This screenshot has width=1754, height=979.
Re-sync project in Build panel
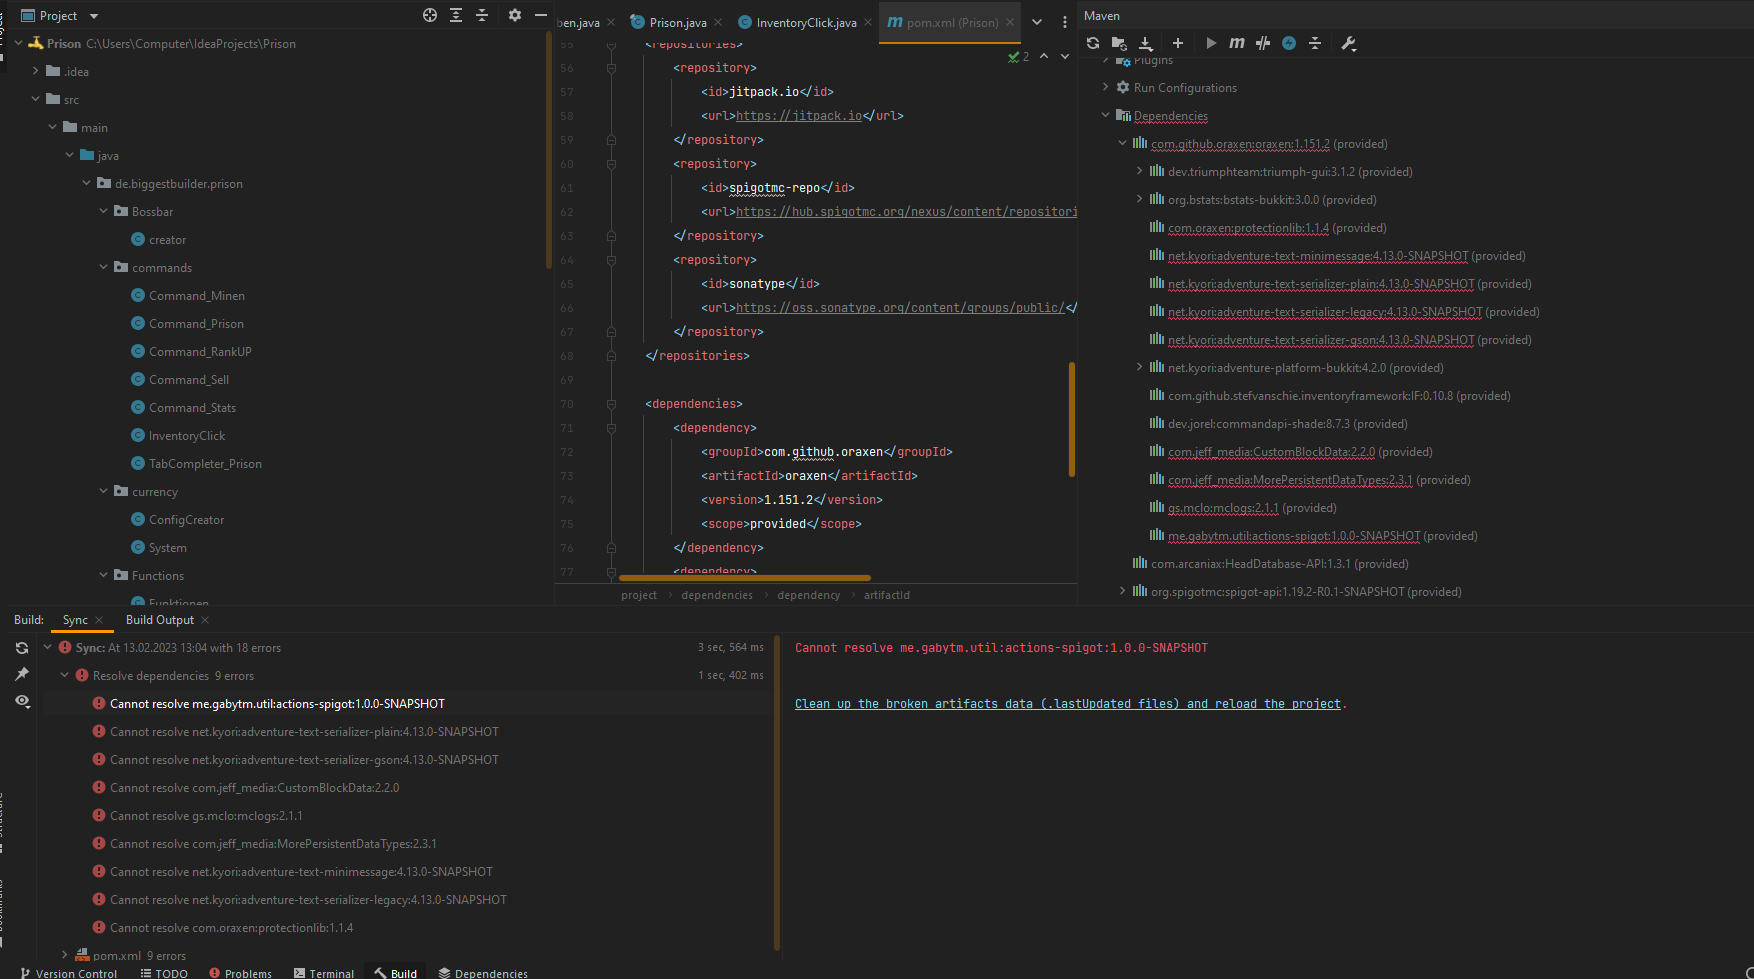tap(22, 648)
